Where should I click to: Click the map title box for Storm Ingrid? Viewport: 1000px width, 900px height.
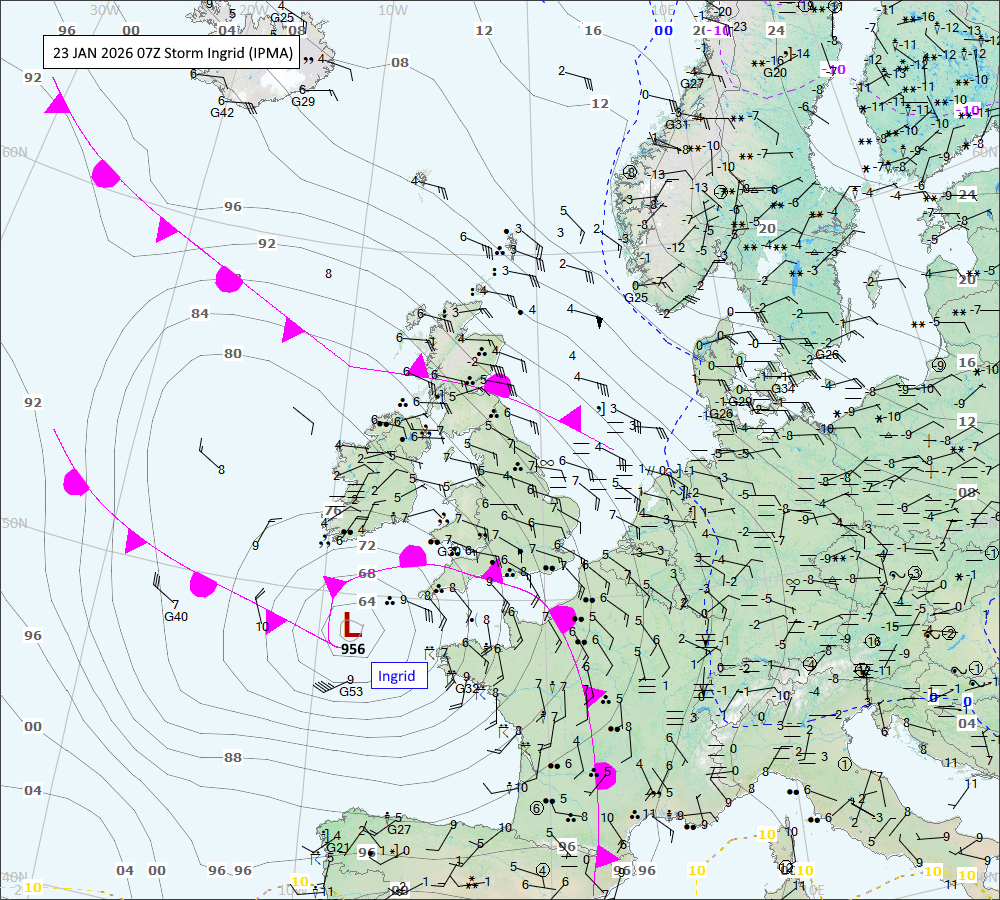[x=170, y=53]
